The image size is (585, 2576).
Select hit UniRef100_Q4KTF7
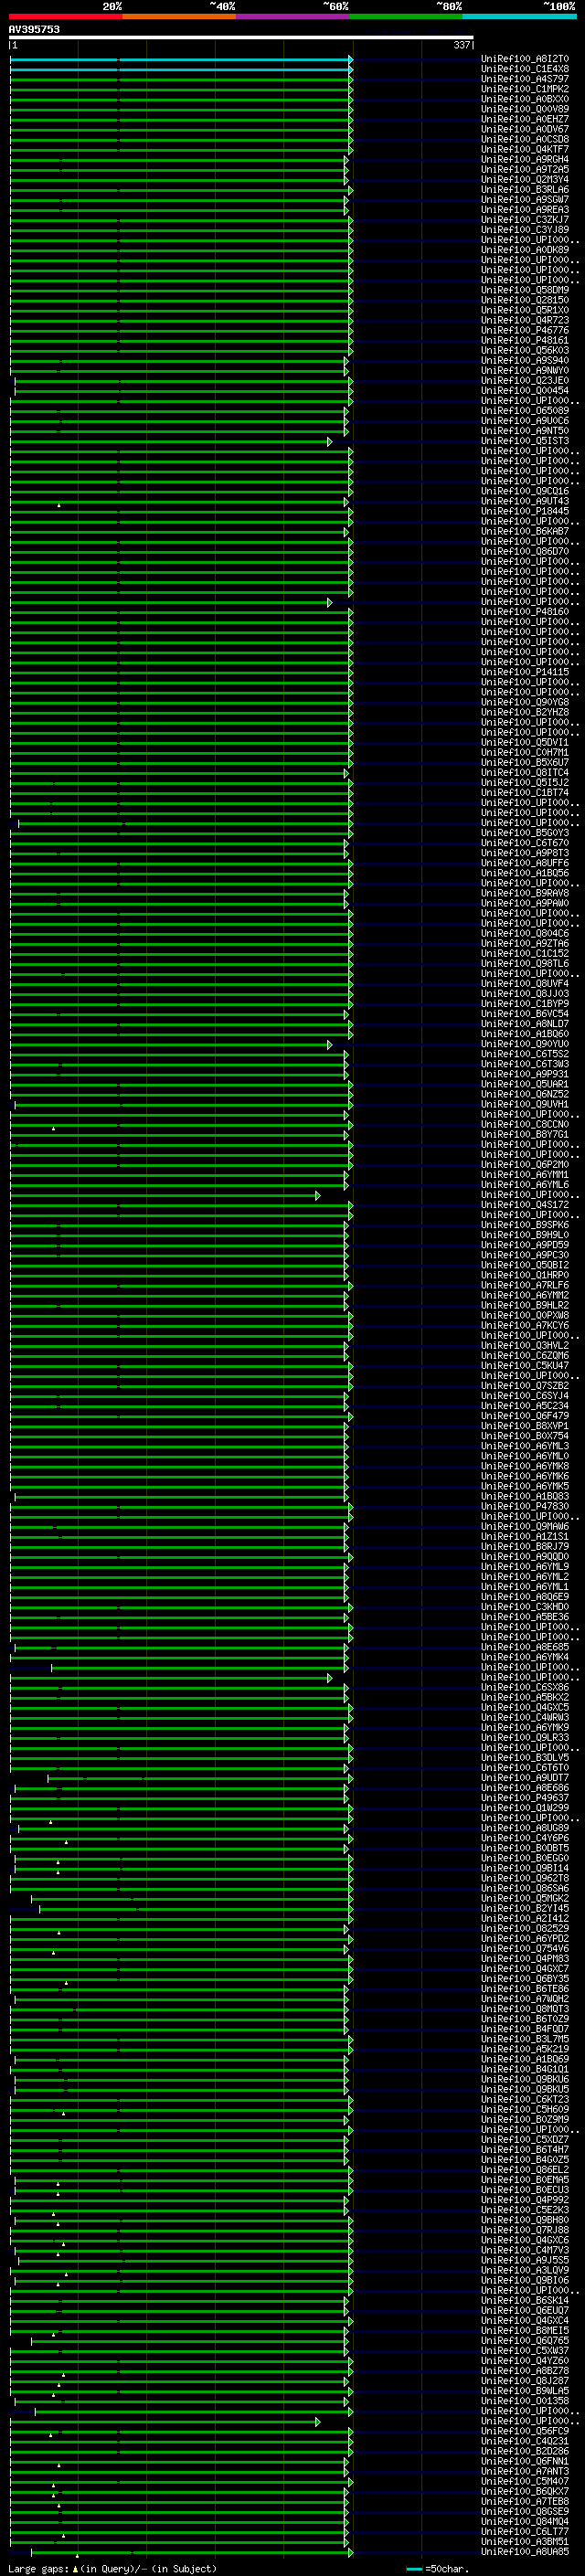click(x=525, y=149)
